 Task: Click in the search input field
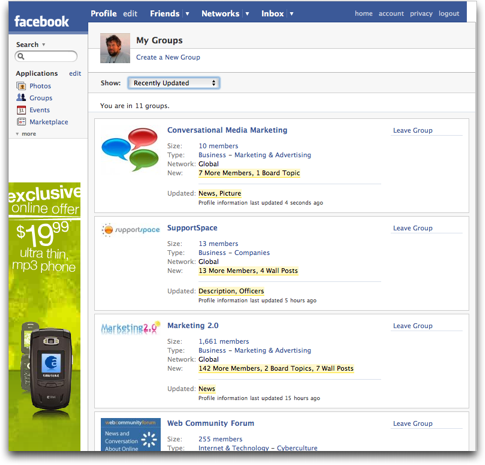[46, 56]
